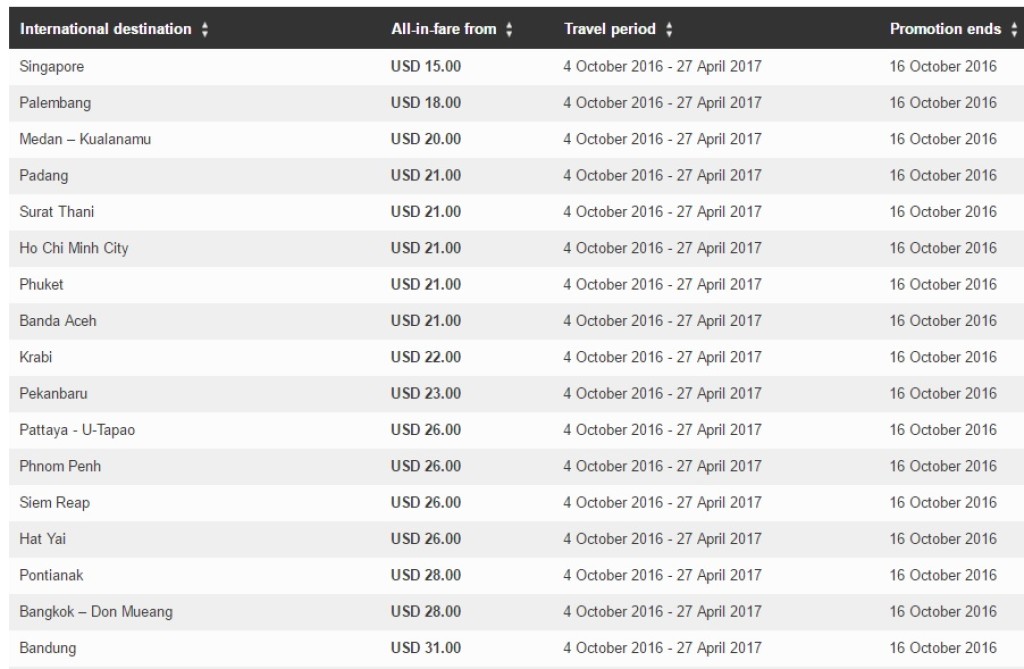
Task: Click the Palembang destination cell
Action: 55,103
